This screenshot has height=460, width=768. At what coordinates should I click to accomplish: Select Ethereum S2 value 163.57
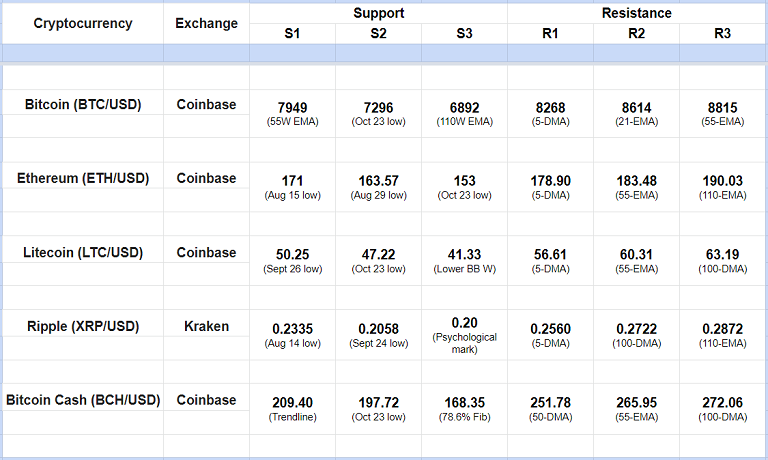tap(378, 180)
